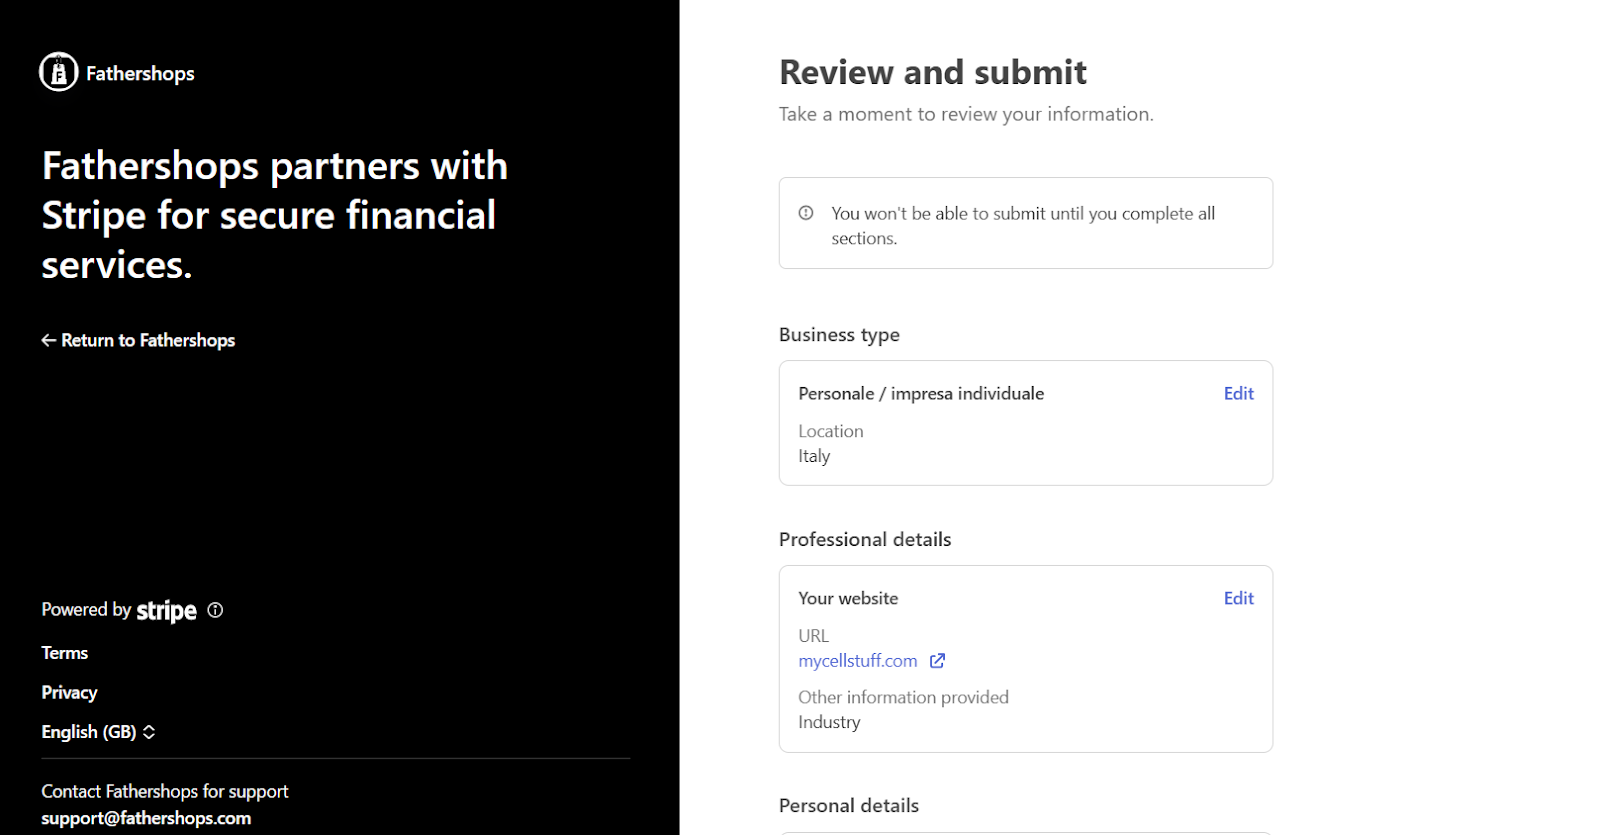Viewport: 1600px width, 835px height.
Task: Email support@fathershops.com
Action: 146,818
